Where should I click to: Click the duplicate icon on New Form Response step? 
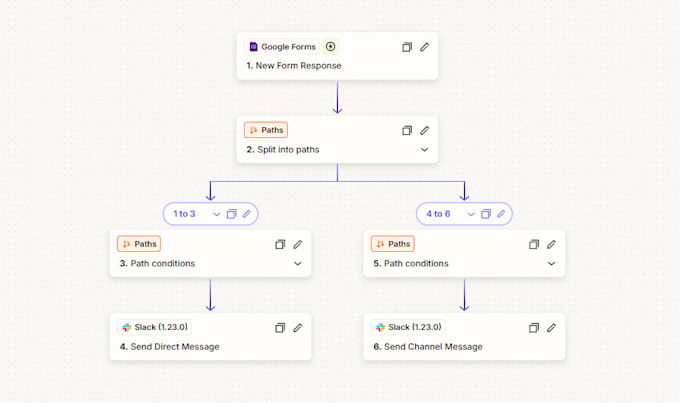point(407,47)
